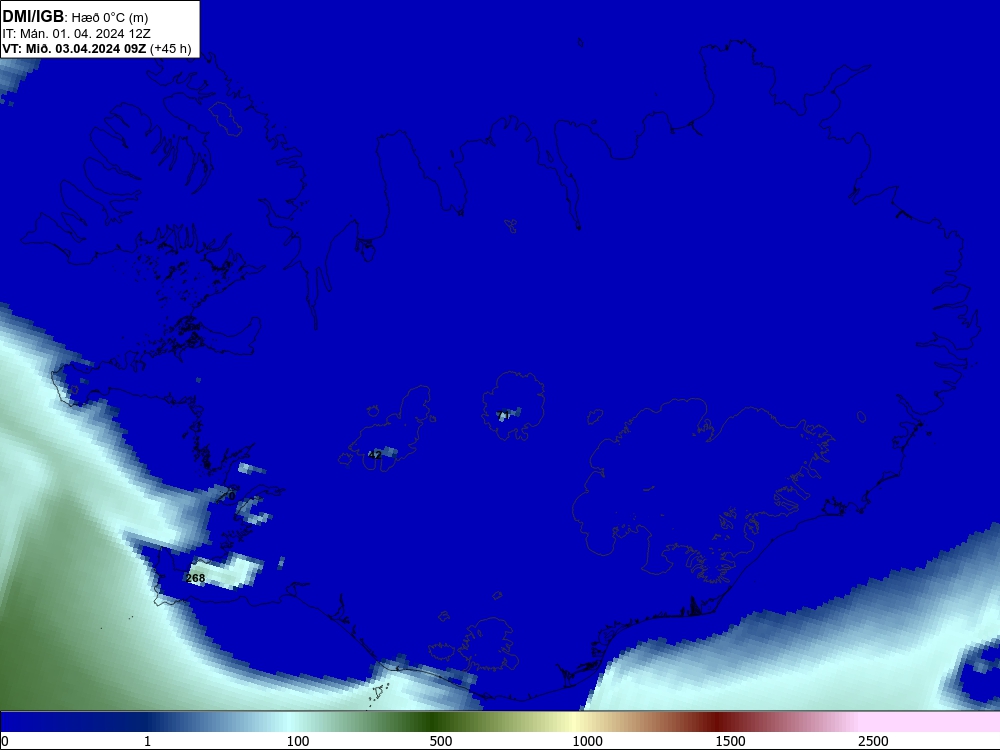The width and height of the screenshot is (1000, 750).
Task: Click the 268 value label on map
Action: [195, 578]
